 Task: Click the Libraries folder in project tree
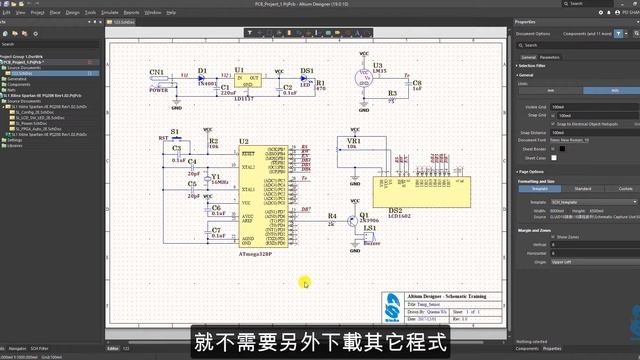coord(14,146)
